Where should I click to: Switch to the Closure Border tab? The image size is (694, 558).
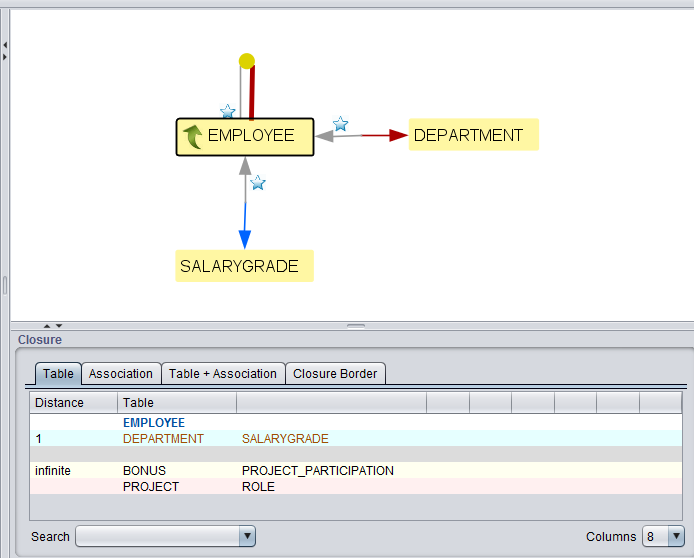tap(335, 374)
